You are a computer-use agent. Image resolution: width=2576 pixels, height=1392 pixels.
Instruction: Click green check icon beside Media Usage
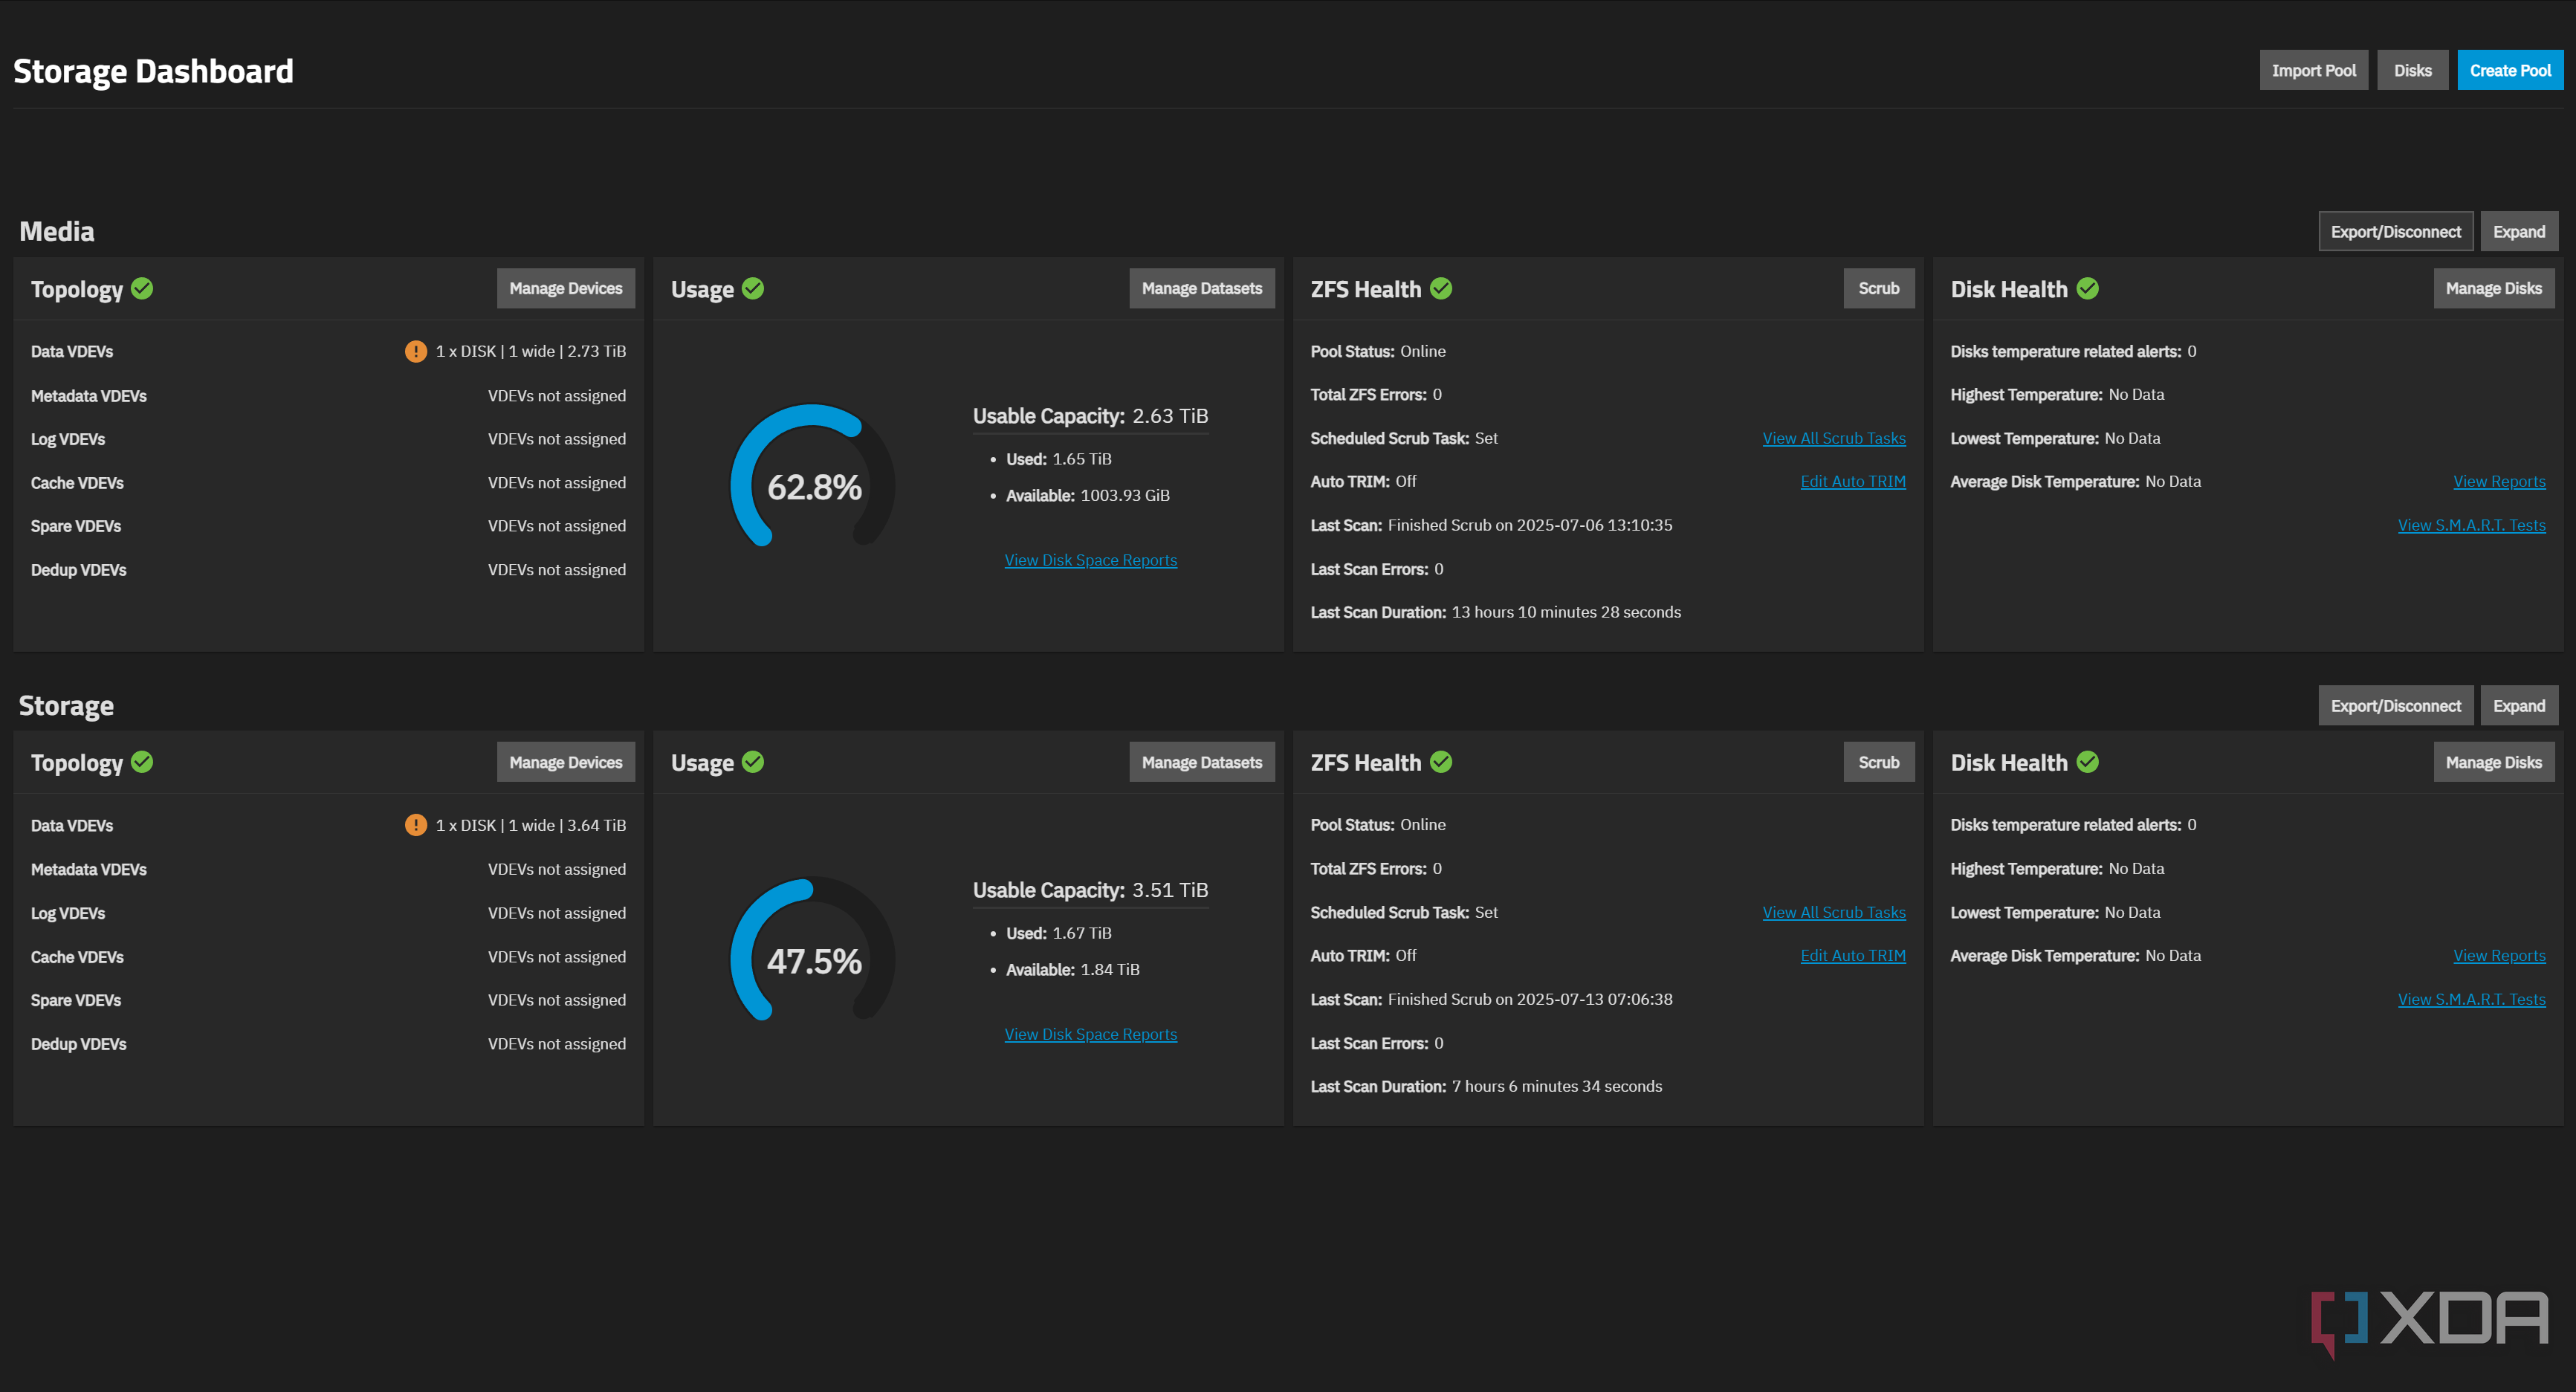pyautogui.click(x=753, y=289)
